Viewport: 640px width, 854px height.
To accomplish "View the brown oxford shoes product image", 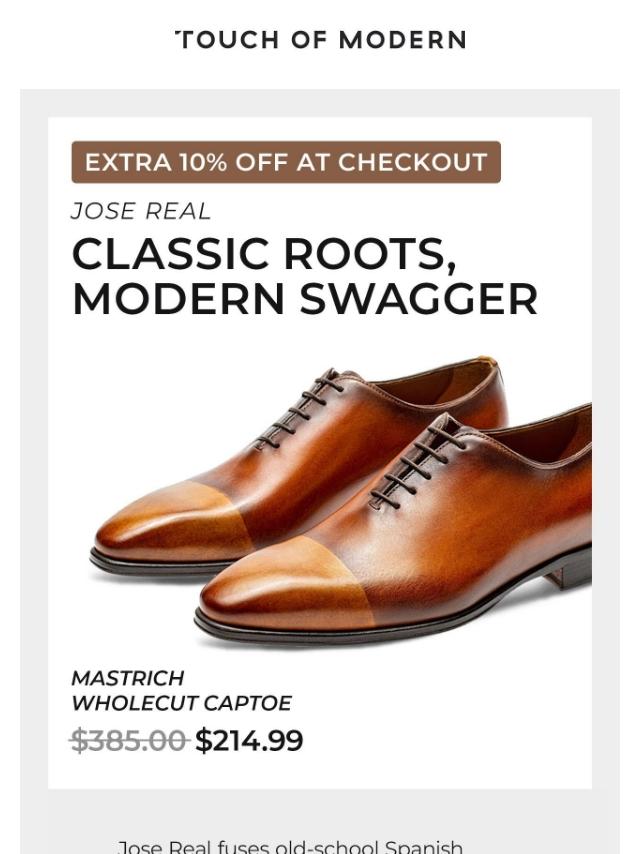I will (342, 501).
